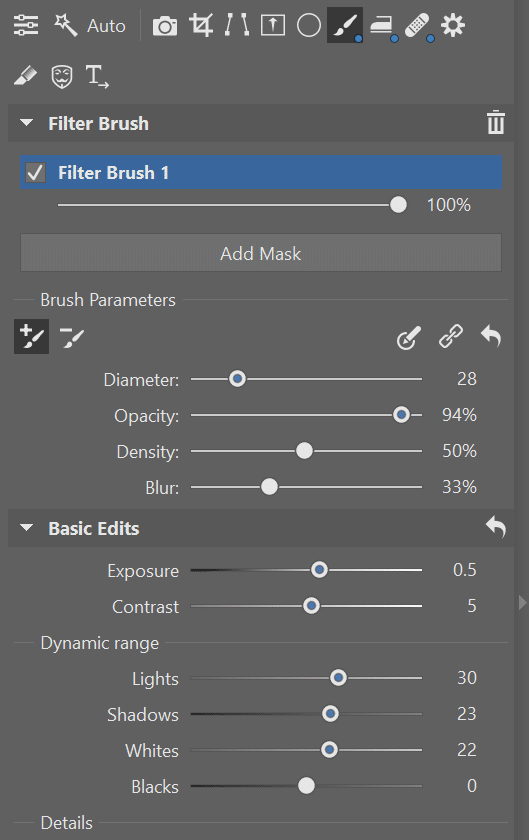Choose the Radial Filter circle tool
Screen dimensions: 529x840
[309, 25]
